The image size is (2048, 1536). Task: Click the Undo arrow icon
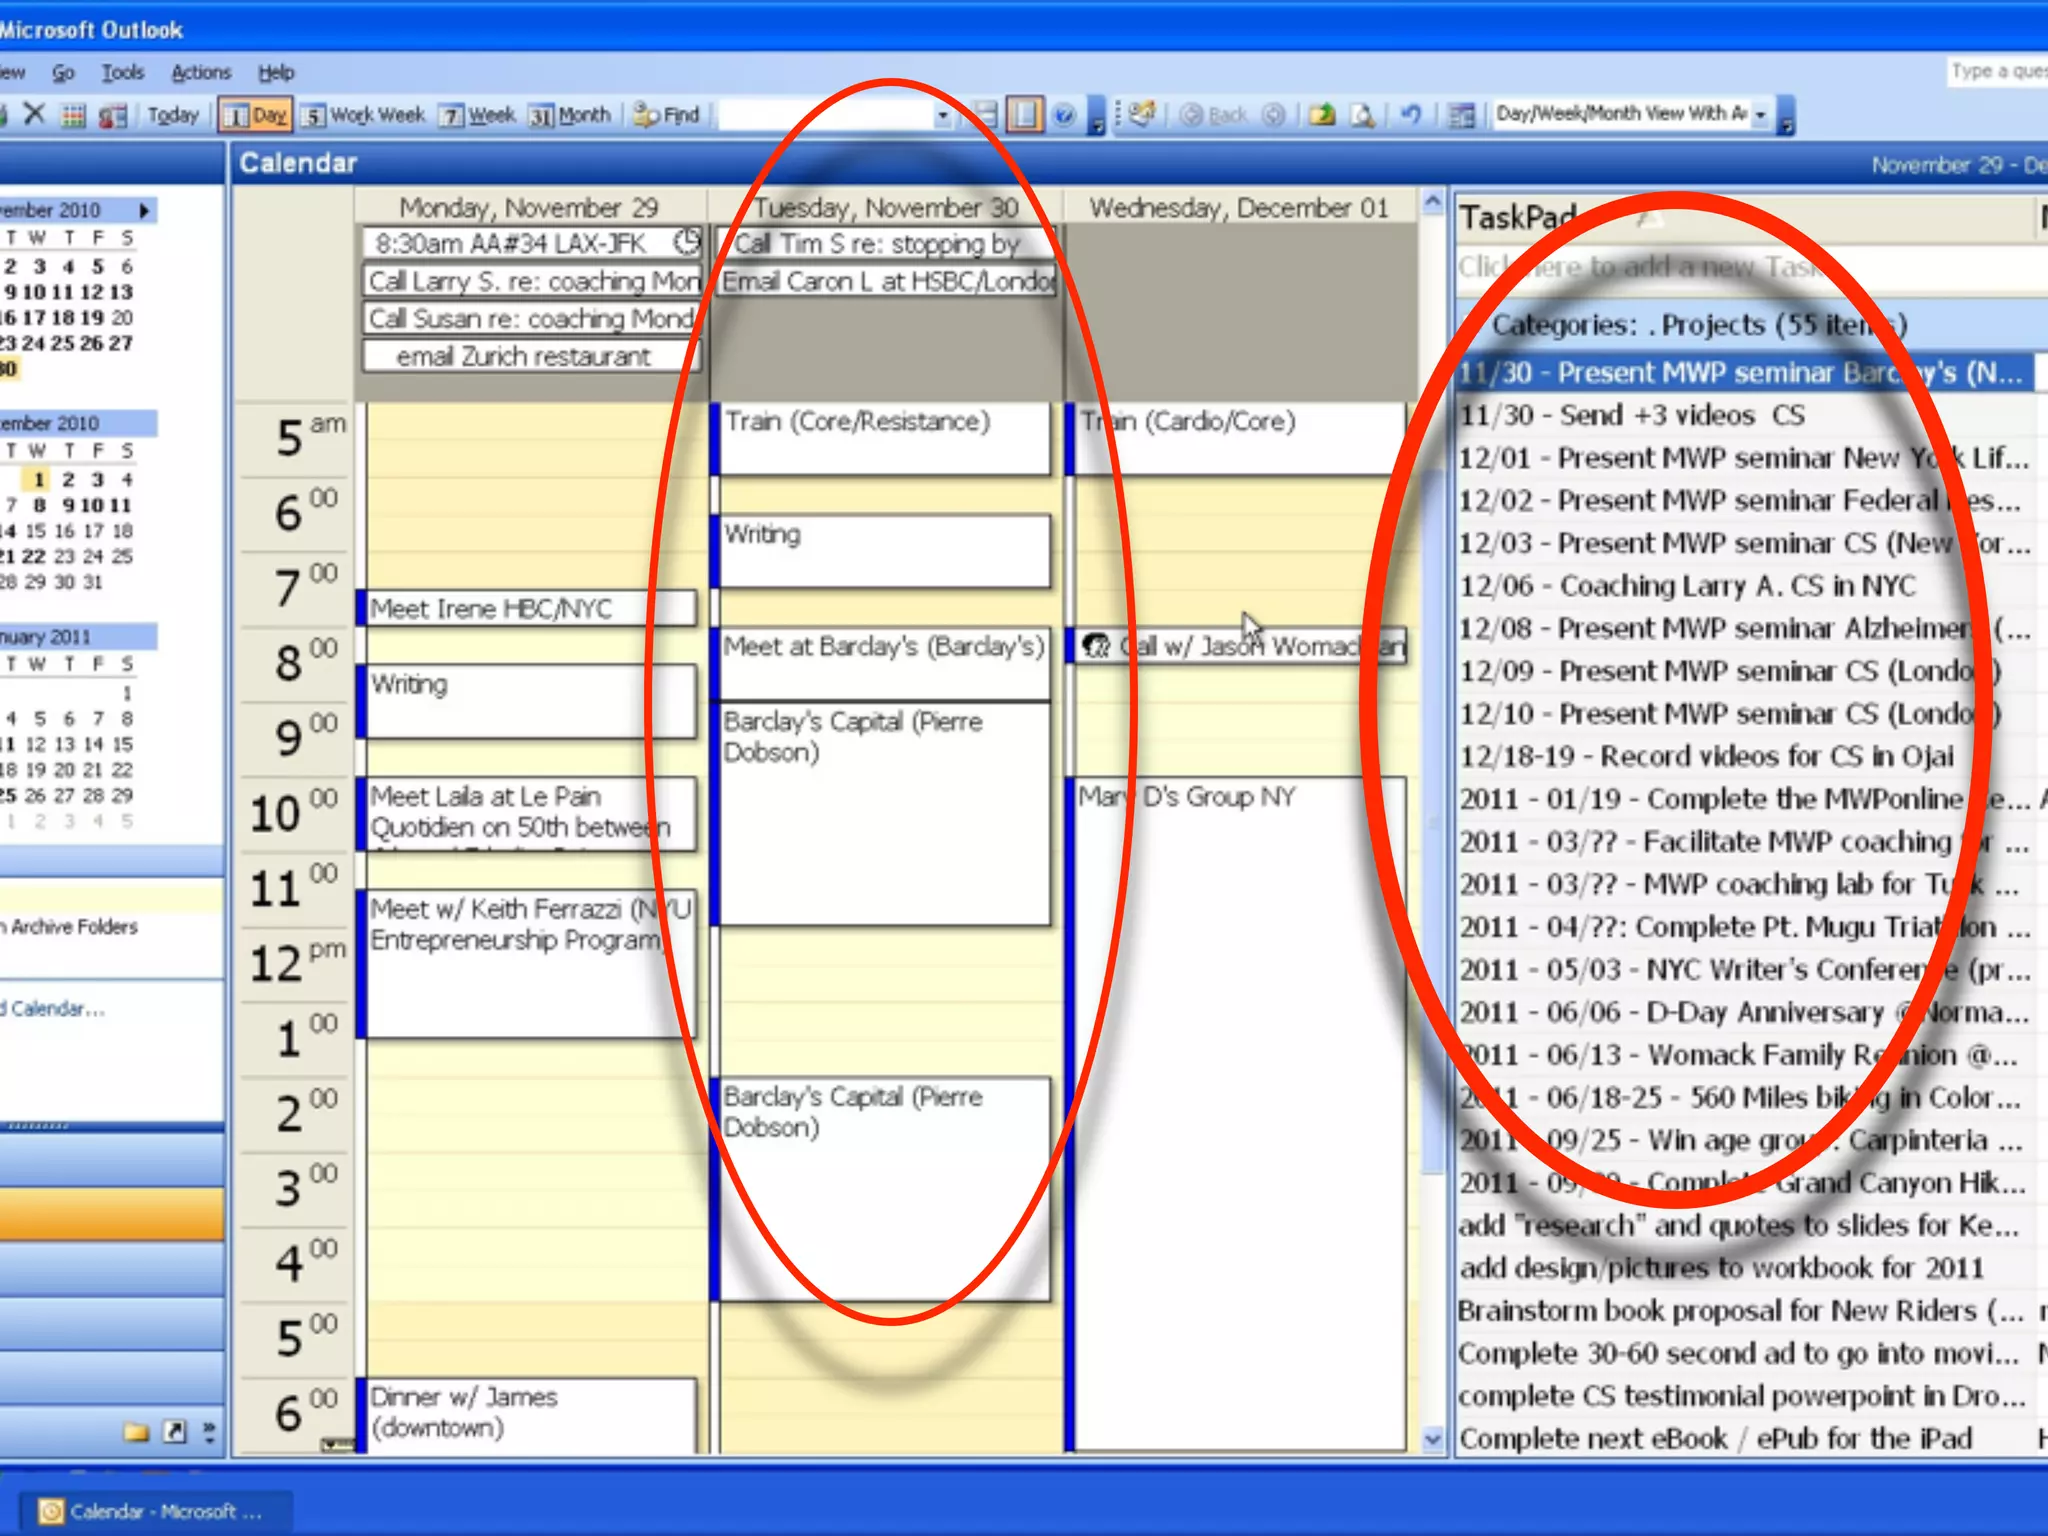(x=1410, y=115)
